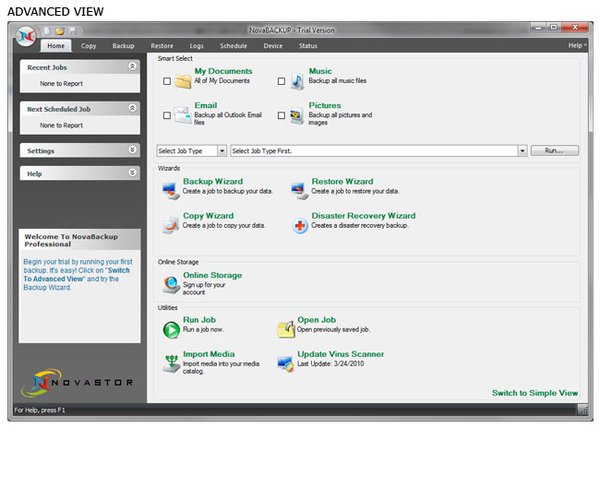Click the Backup Wizard icon
Viewport: 600px width, 488px height.
tap(171, 191)
